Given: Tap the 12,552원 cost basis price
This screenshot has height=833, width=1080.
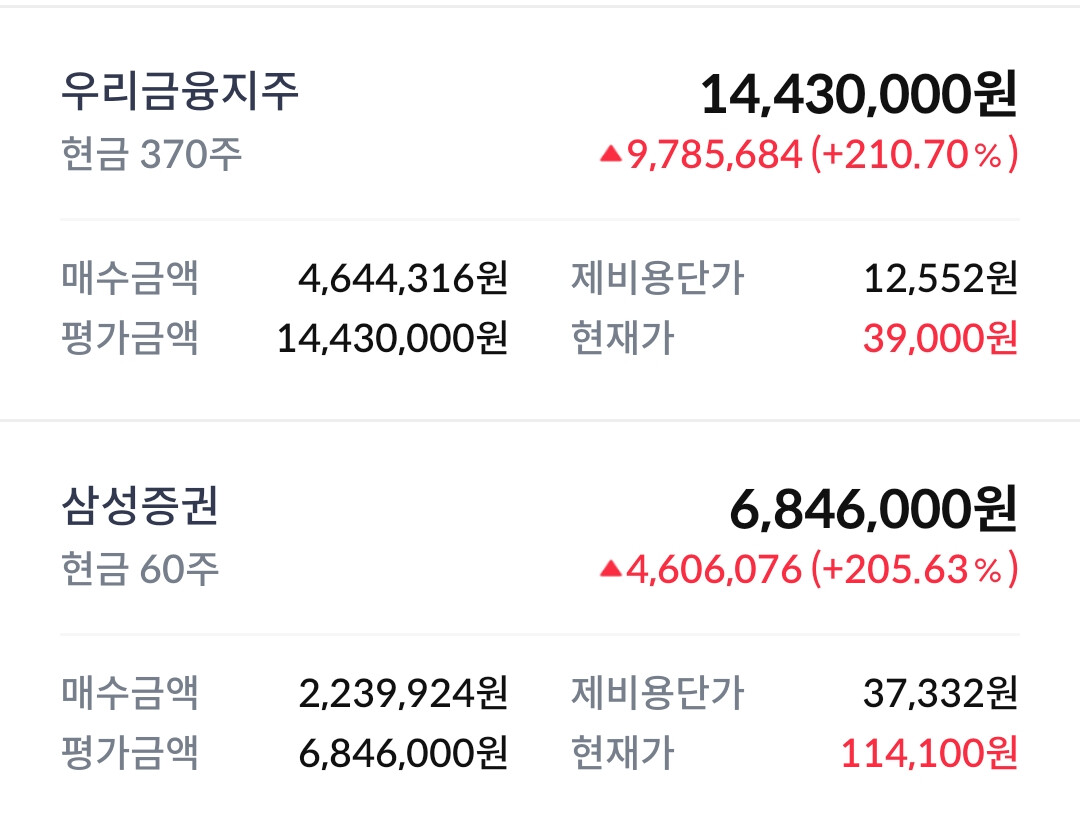Looking at the screenshot, I should pos(940,277).
